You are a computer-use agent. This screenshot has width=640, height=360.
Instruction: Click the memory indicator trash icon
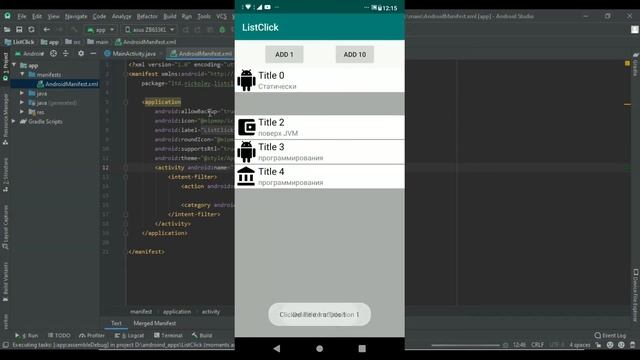point(632,345)
